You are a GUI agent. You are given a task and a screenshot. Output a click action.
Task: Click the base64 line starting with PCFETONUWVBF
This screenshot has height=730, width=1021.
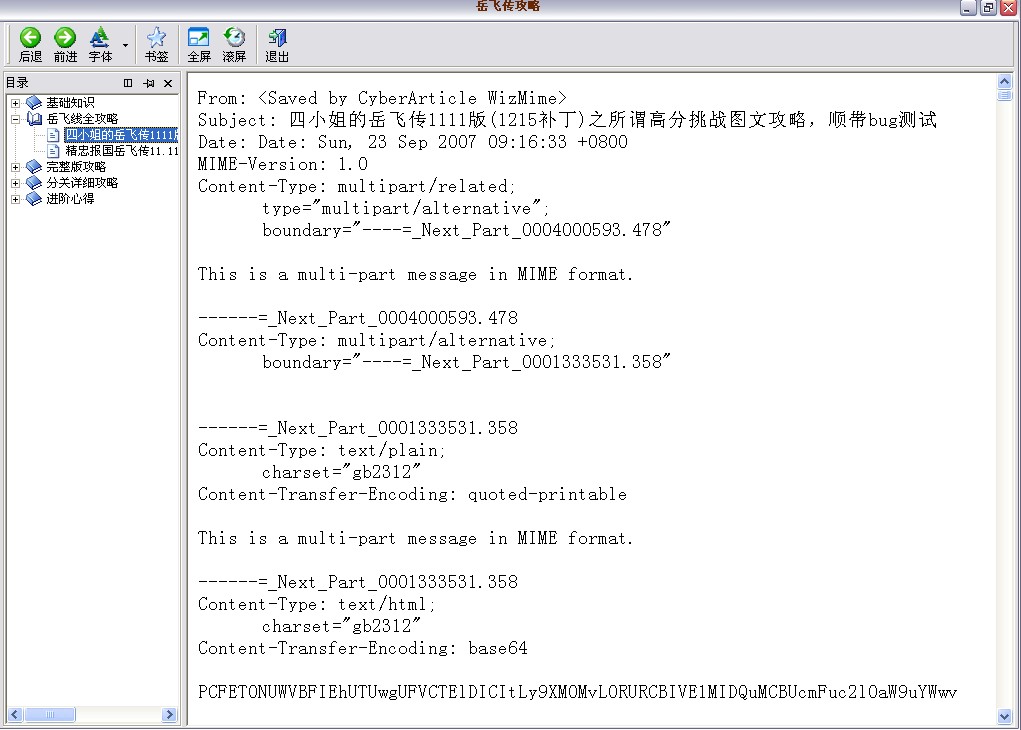[x=578, y=692]
